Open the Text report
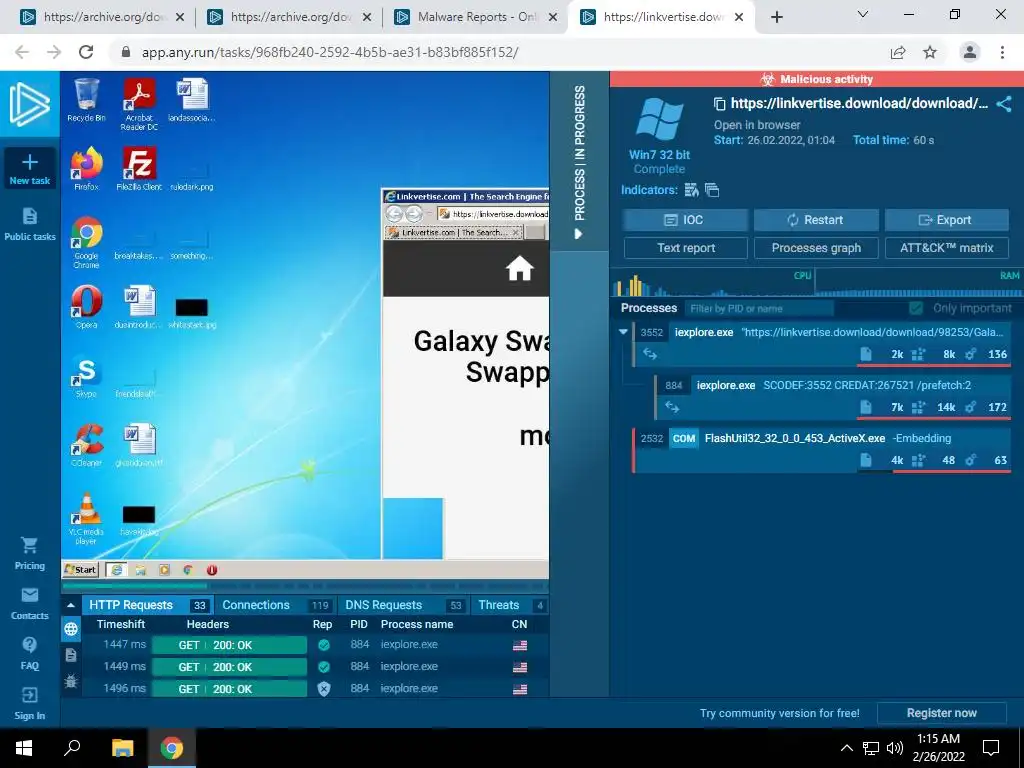1024x768 pixels. pyautogui.click(x=686, y=248)
